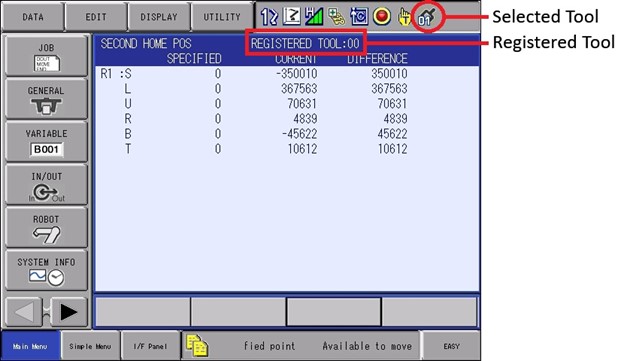
Task: Click the fourth blank soft key button
Action: [x=429, y=312]
